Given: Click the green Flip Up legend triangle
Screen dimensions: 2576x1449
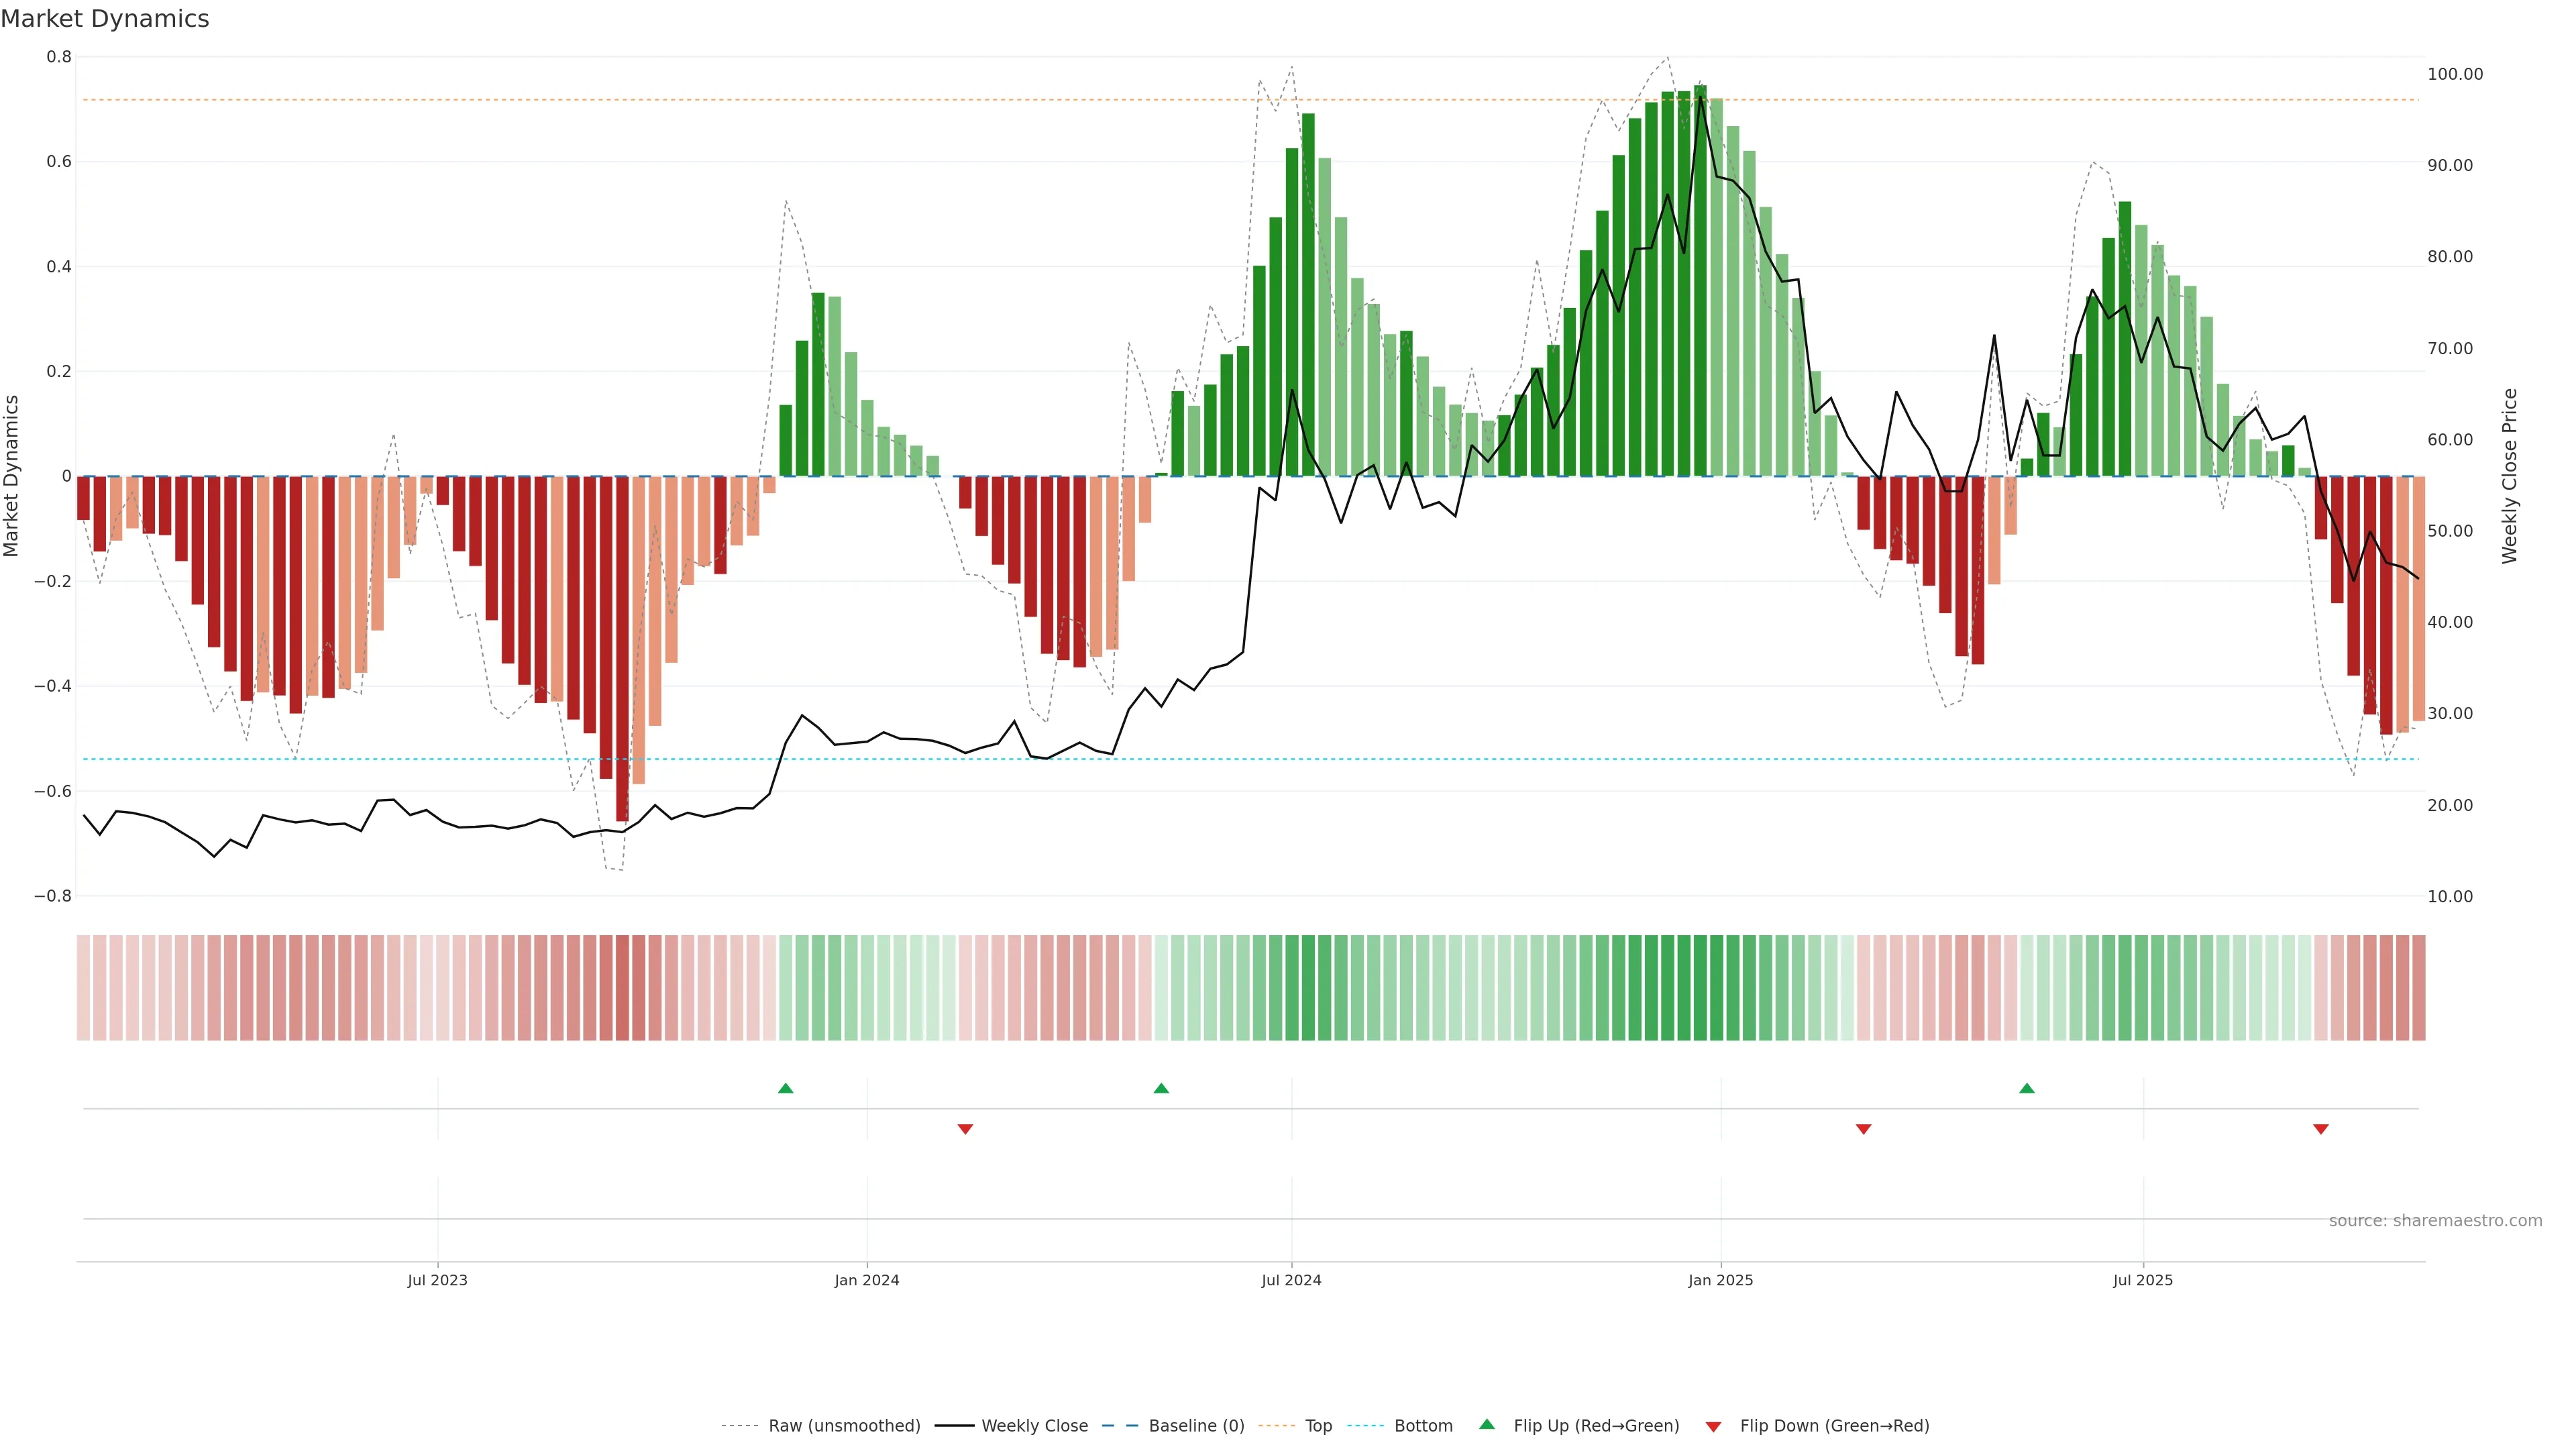Looking at the screenshot, I should [x=1487, y=1424].
